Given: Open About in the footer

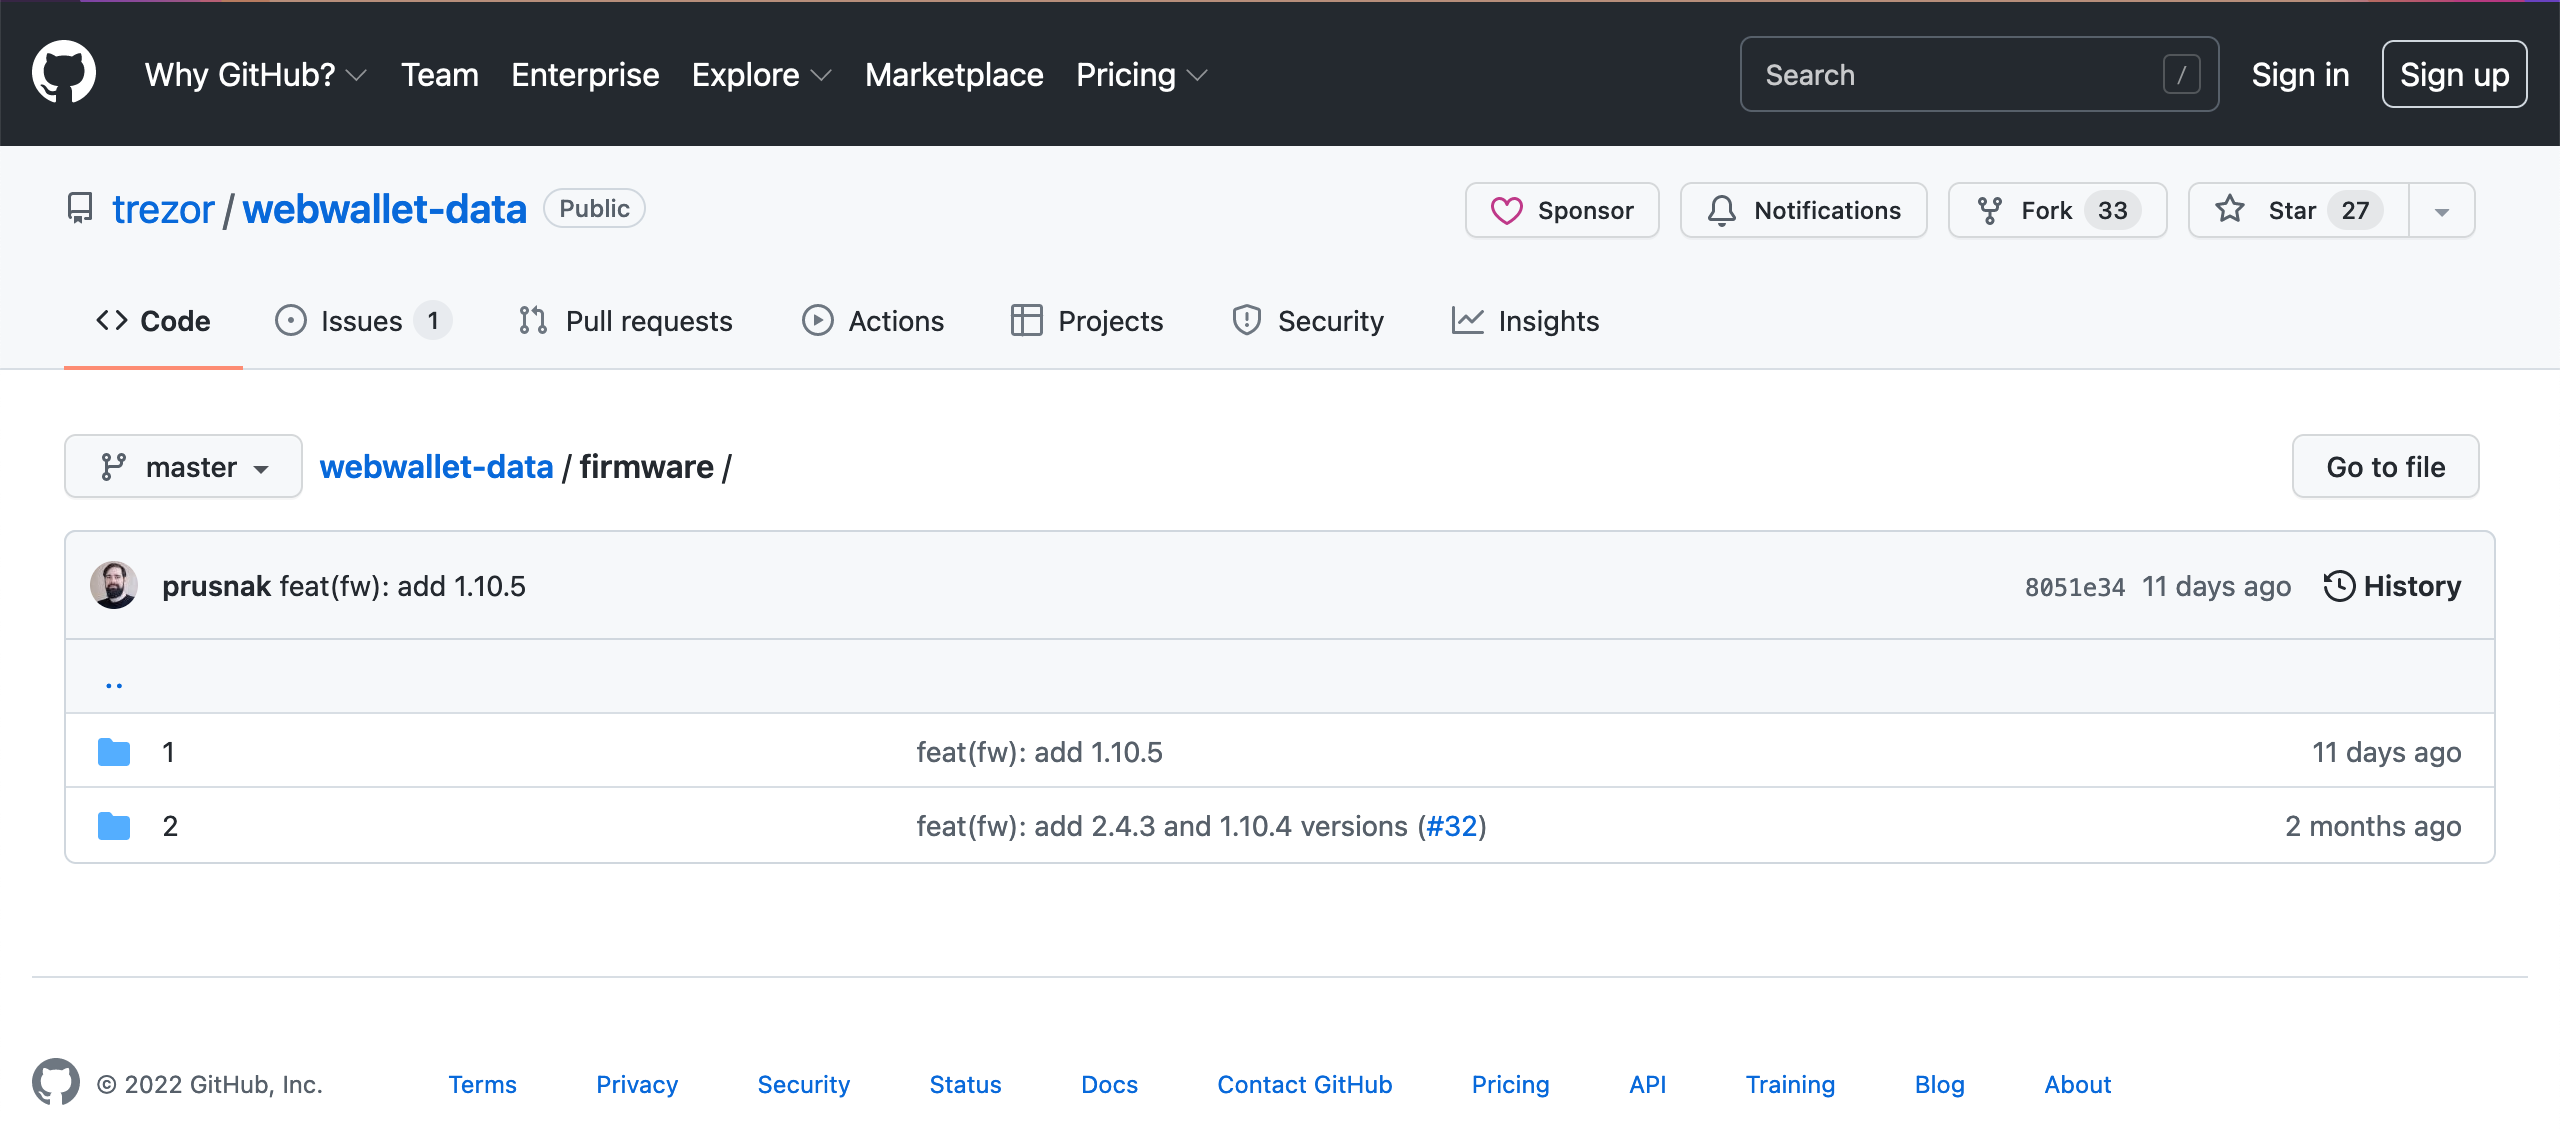Looking at the screenshot, I should (x=2077, y=1084).
